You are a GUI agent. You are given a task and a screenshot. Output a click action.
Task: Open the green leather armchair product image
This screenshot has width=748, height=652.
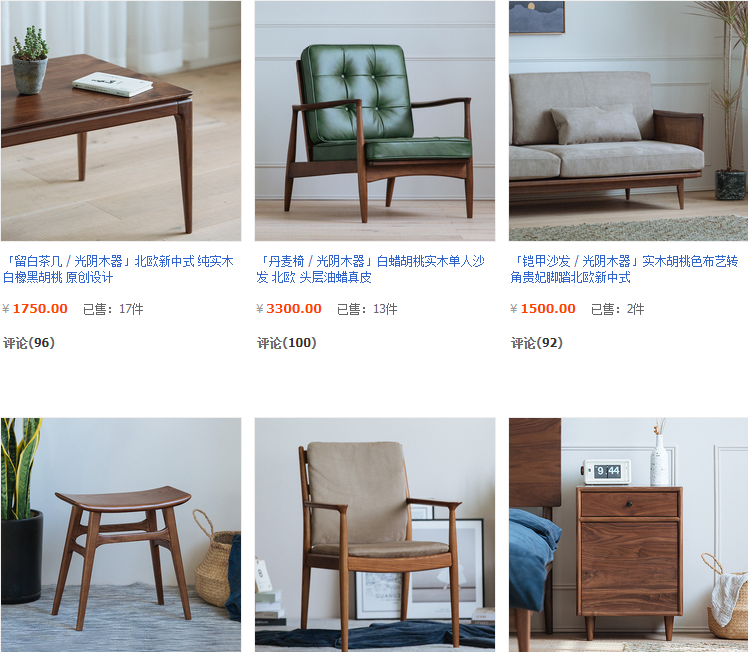[375, 121]
